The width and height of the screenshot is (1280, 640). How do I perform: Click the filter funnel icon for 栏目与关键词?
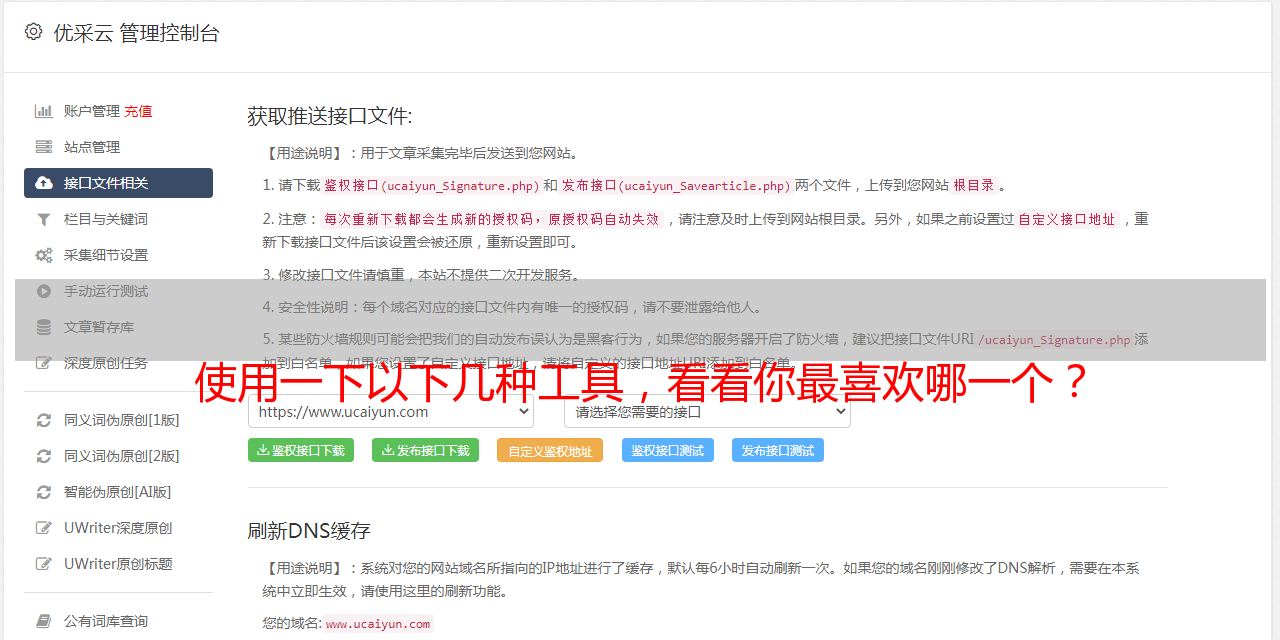(x=44, y=219)
